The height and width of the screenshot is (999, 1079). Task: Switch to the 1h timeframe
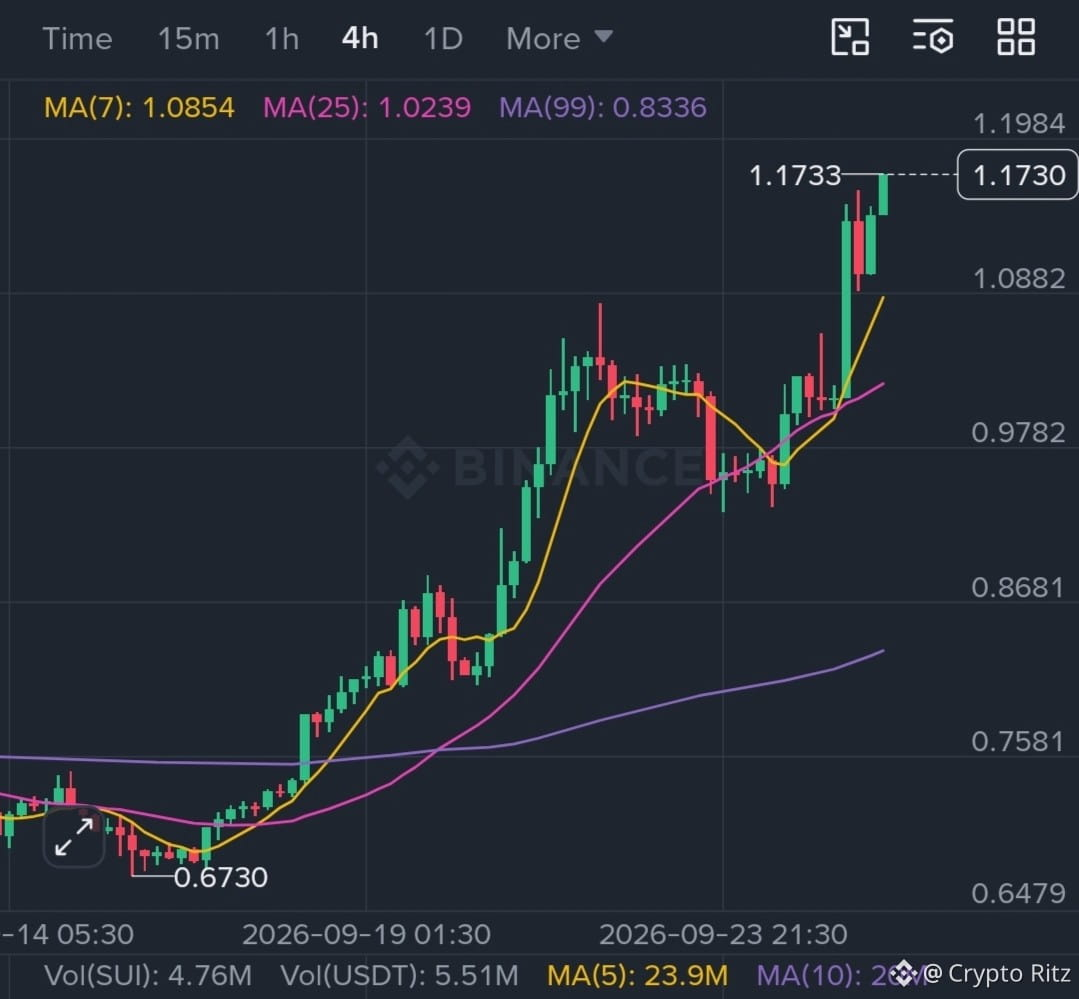tap(281, 39)
